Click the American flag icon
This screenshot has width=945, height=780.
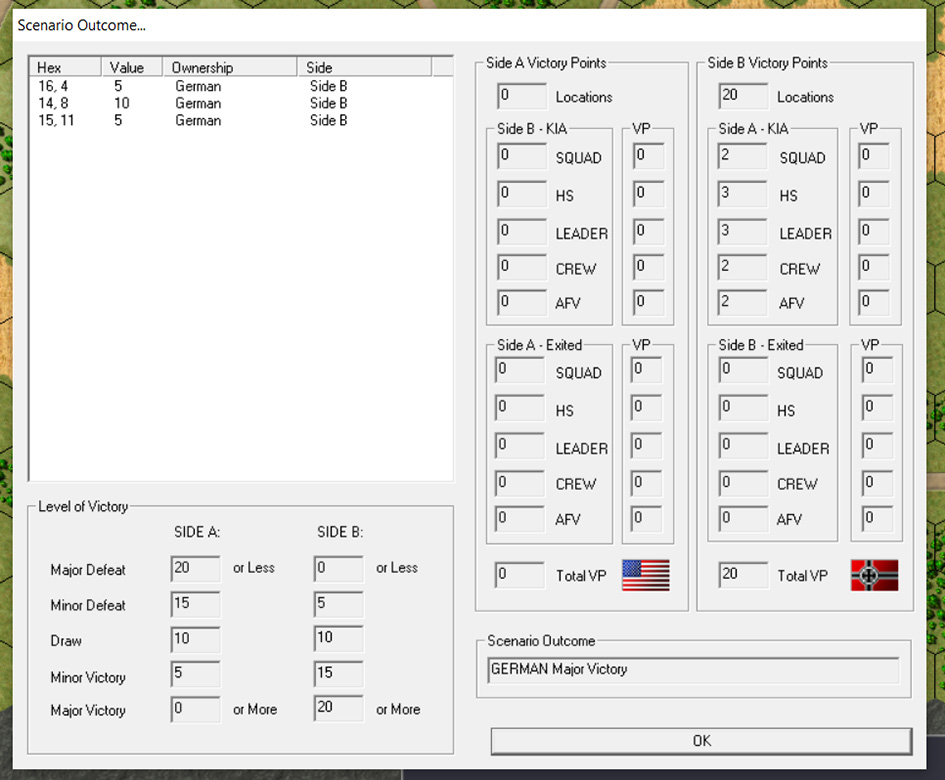click(645, 575)
